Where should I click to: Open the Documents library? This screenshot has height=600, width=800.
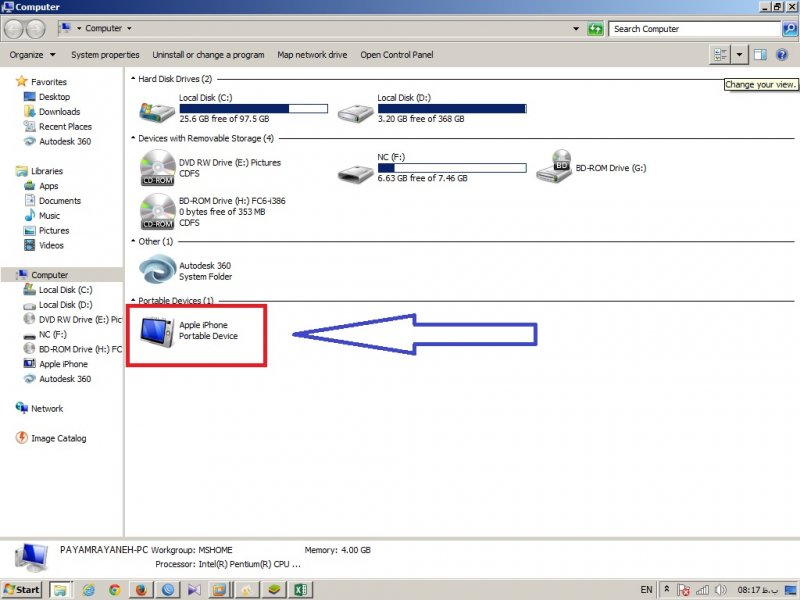pyautogui.click(x=60, y=201)
